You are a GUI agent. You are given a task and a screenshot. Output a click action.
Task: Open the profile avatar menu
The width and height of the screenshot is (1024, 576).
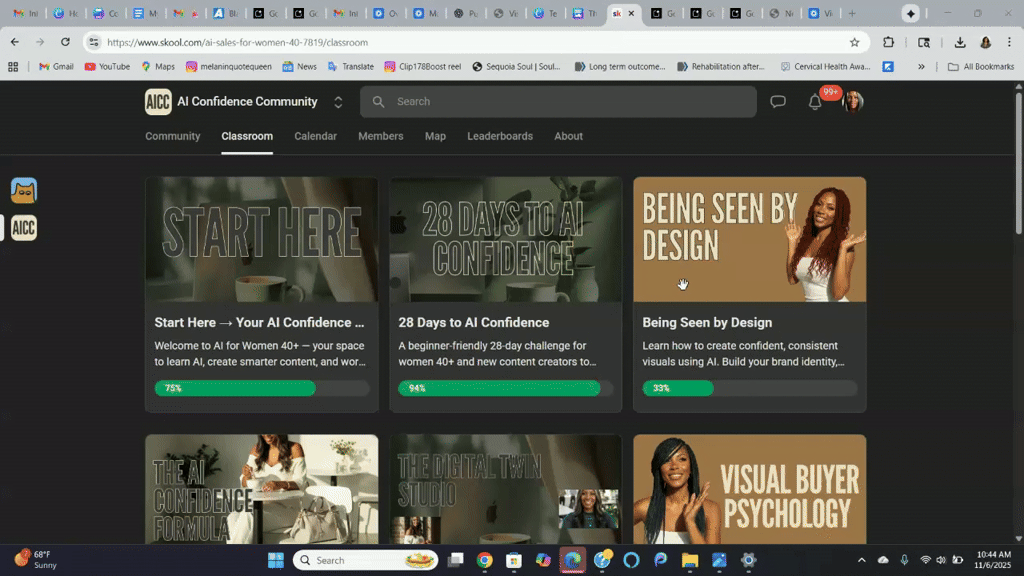853,101
